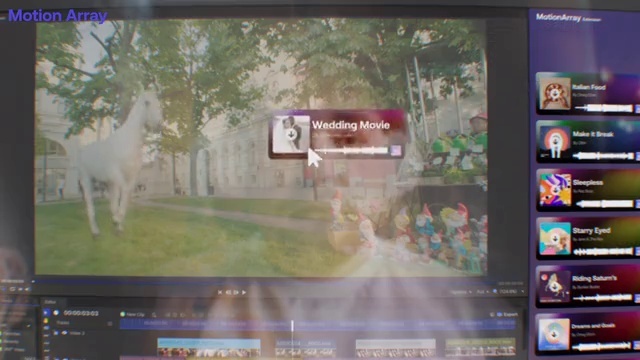
Task: Seek in the Starry Eyed waveform
Action: click(604, 252)
